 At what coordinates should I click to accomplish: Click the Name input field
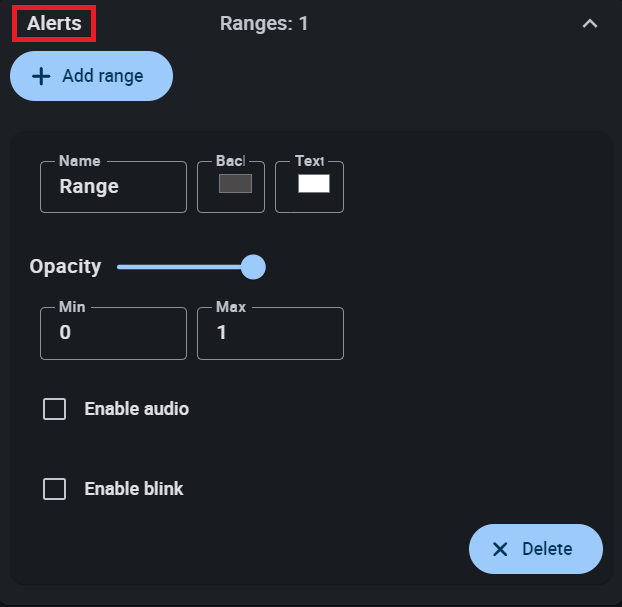113,187
